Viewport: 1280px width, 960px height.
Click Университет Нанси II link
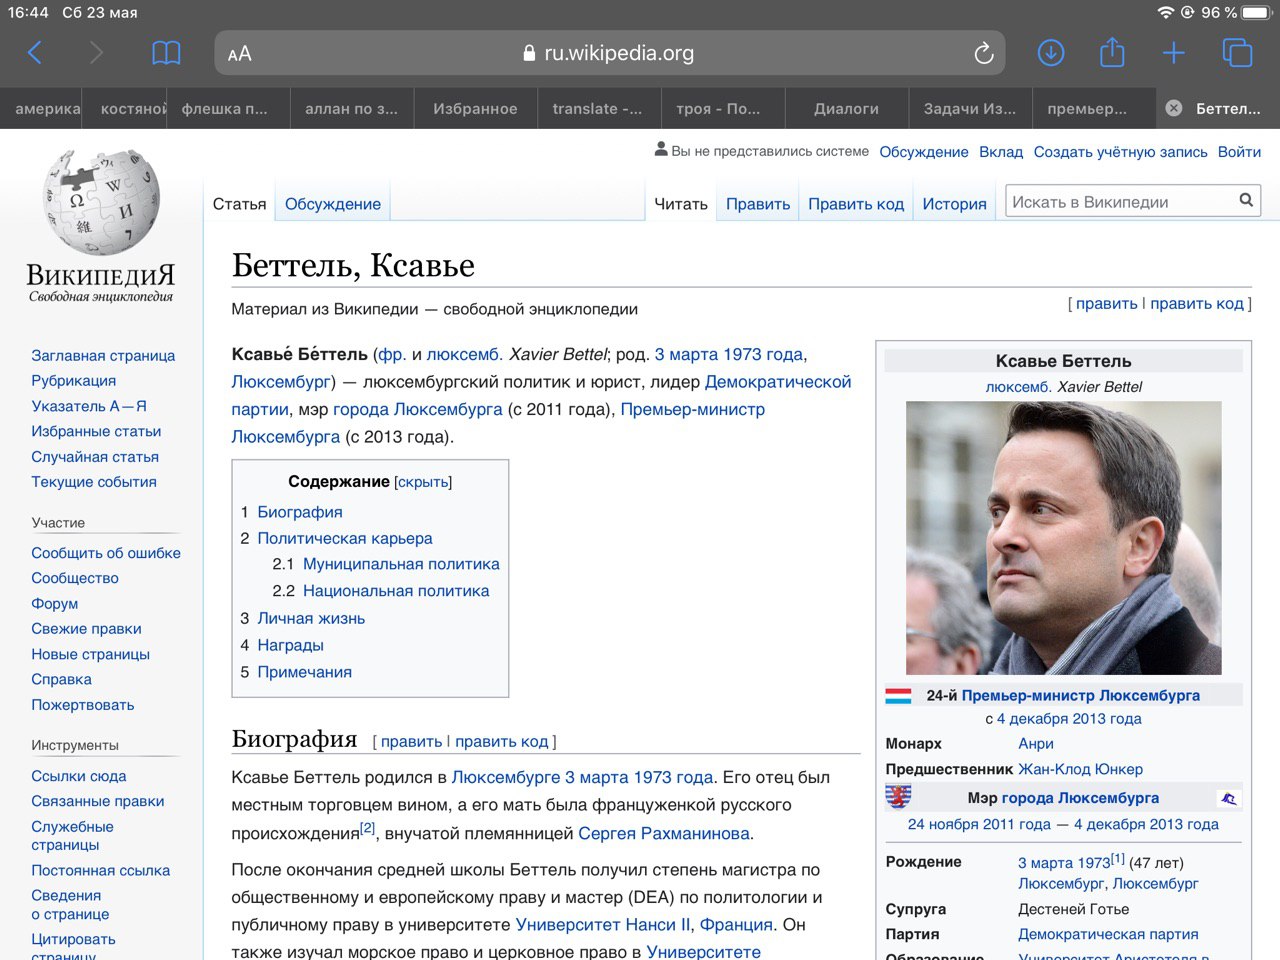603,924
